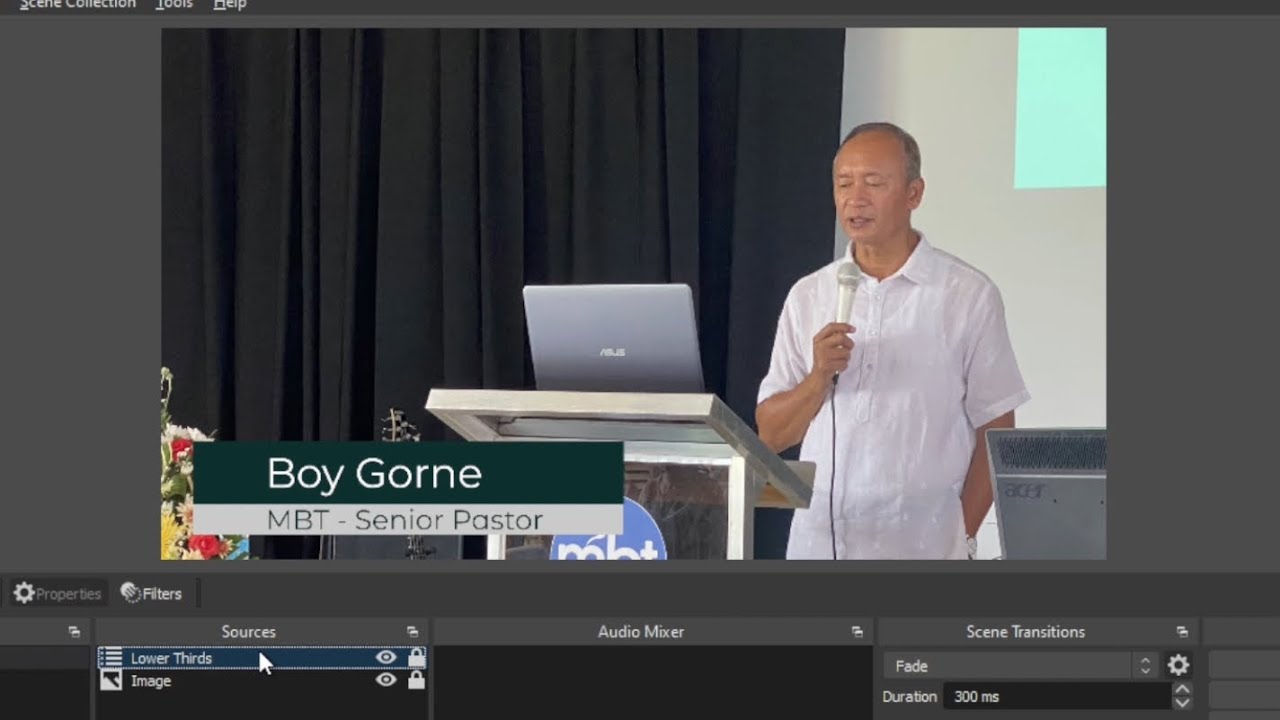Open Filters for the selected source

[151, 593]
